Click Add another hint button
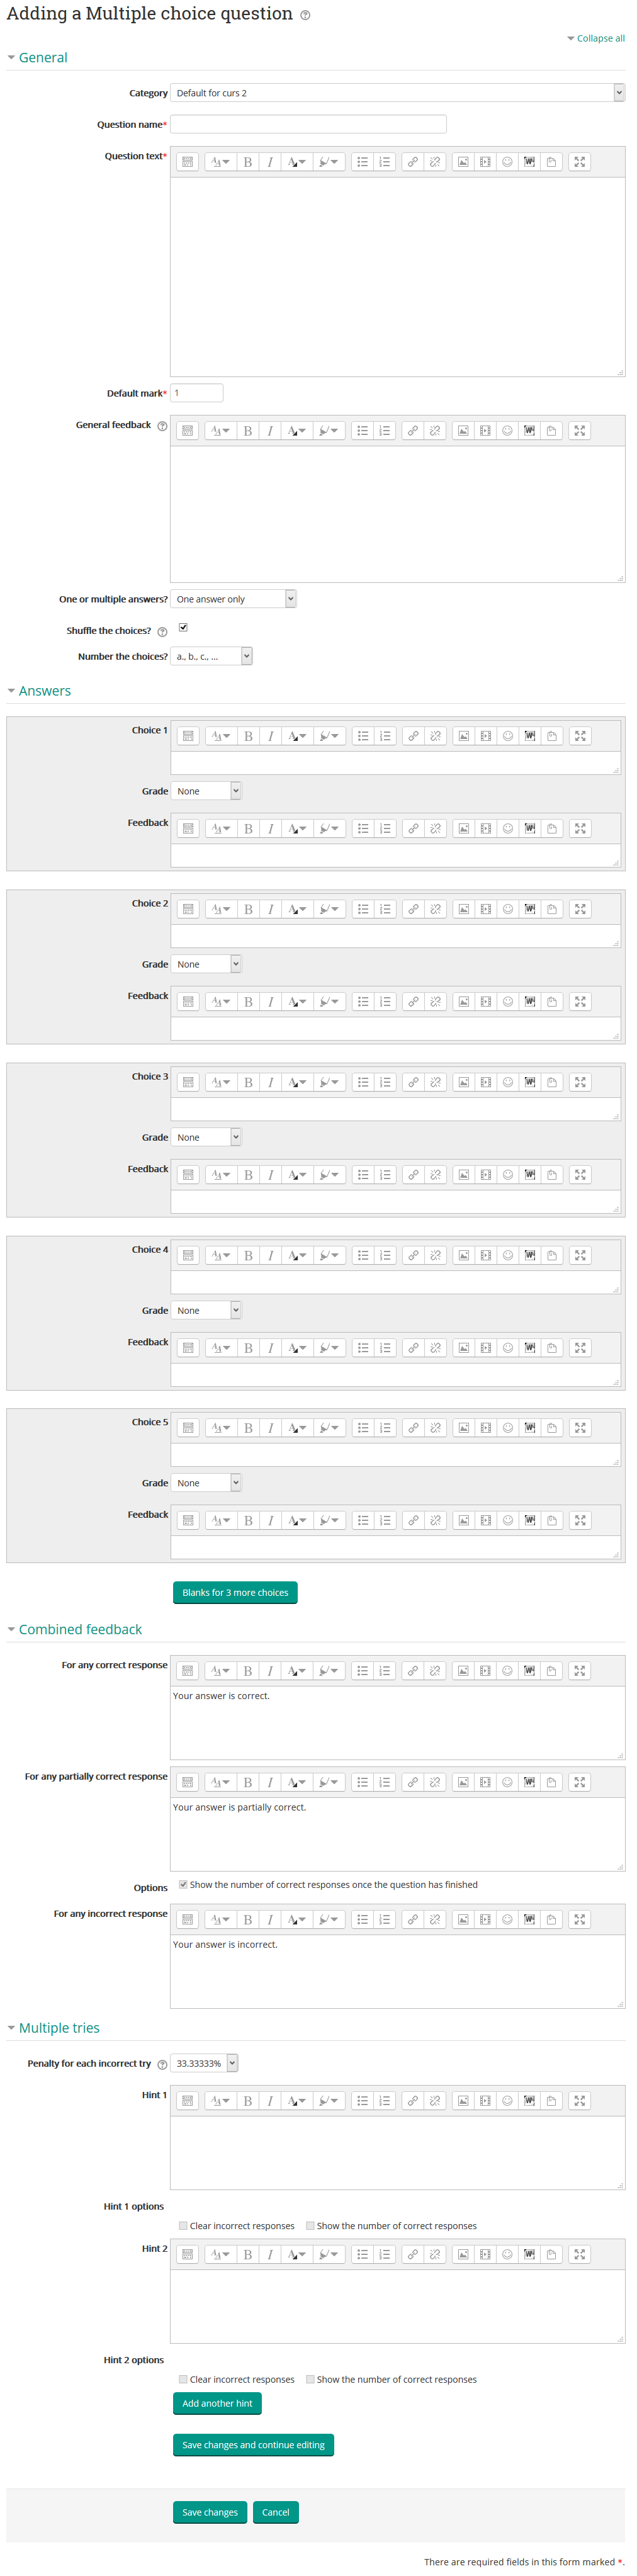Screen dimensions: 637x2576 217,2403
